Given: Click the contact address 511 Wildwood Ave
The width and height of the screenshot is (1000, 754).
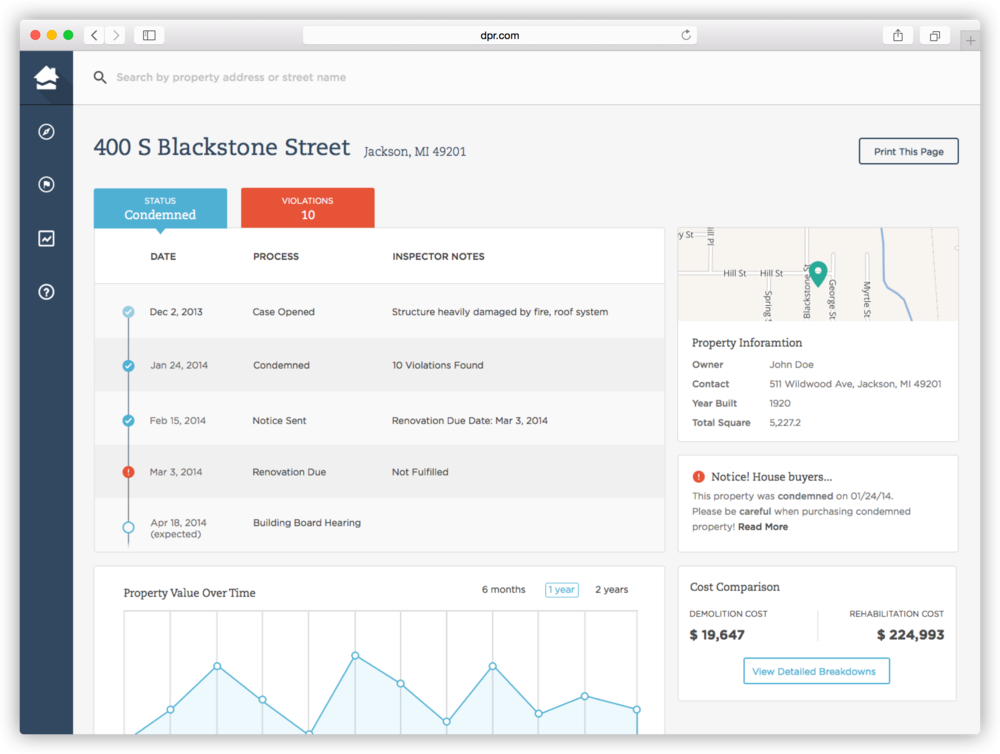Looking at the screenshot, I should pyautogui.click(x=855, y=384).
